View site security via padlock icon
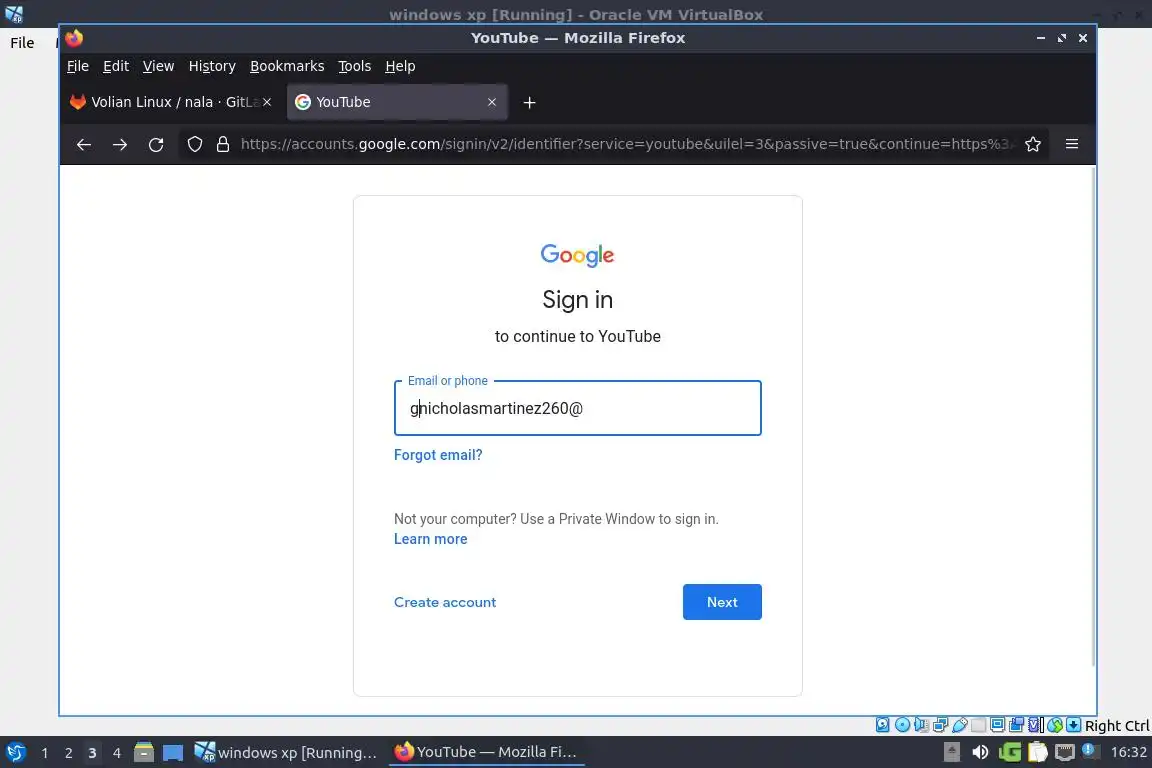This screenshot has height=768, width=1152. pos(223,144)
